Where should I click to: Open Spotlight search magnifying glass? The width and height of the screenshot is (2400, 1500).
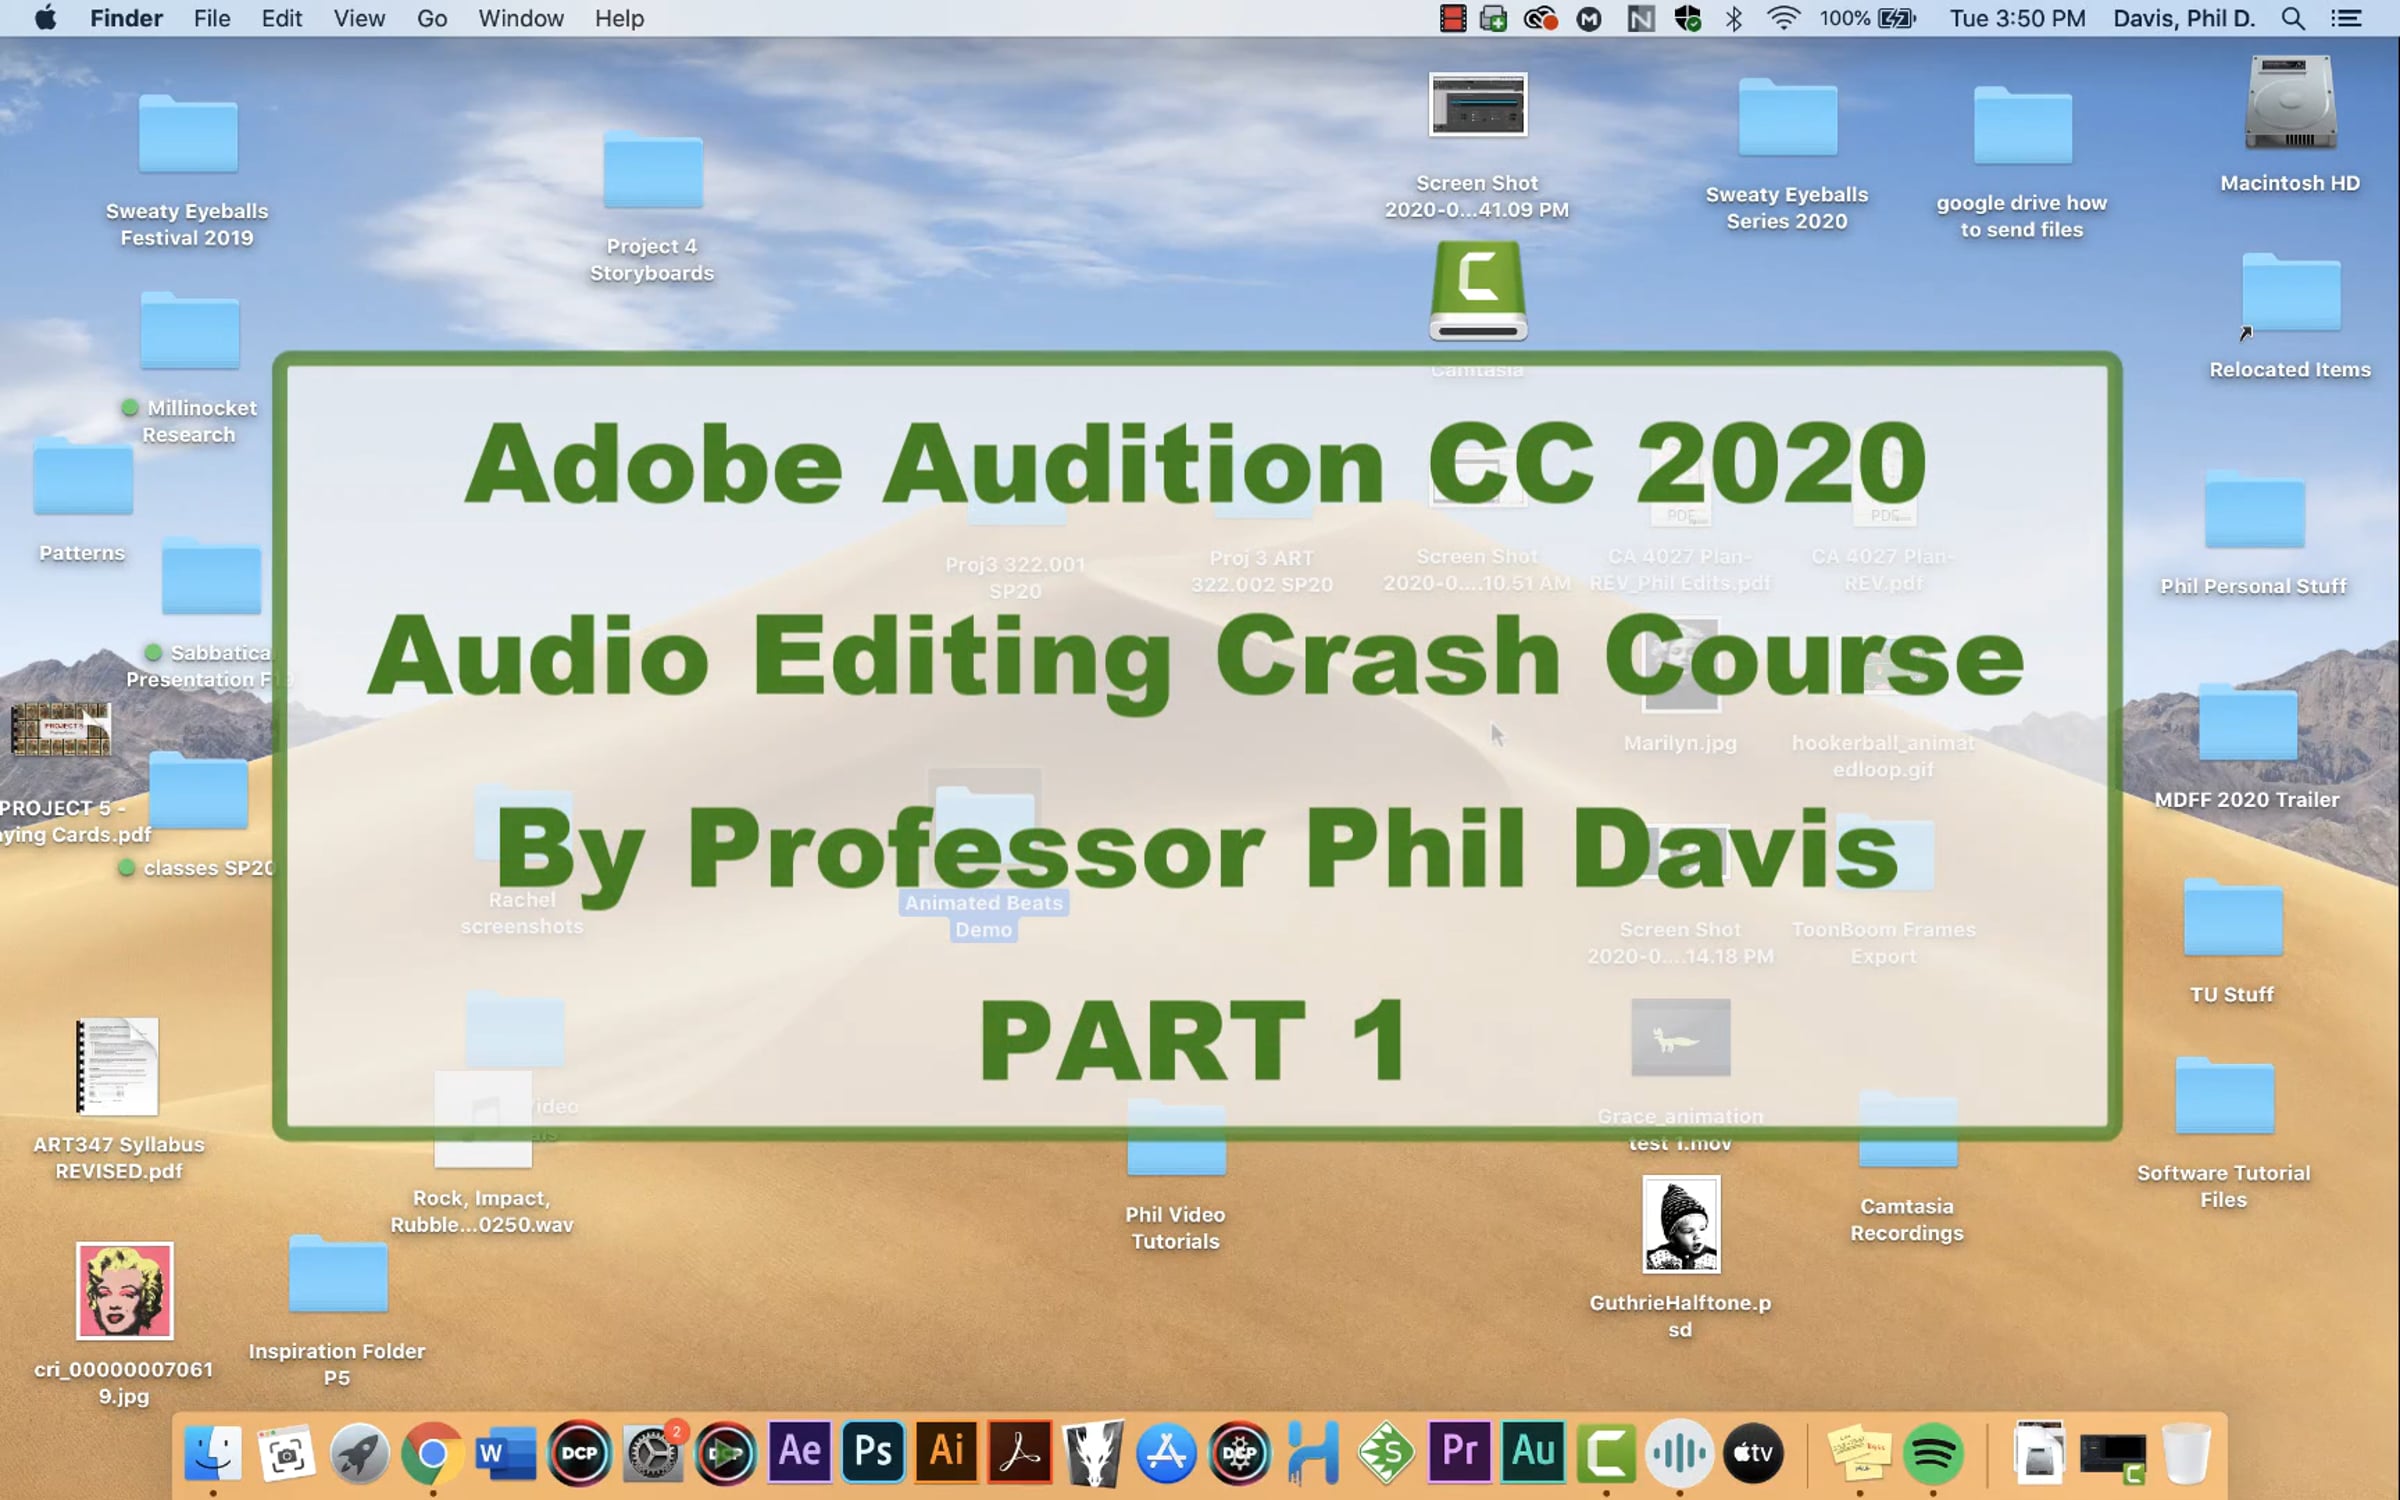pos(2293,18)
